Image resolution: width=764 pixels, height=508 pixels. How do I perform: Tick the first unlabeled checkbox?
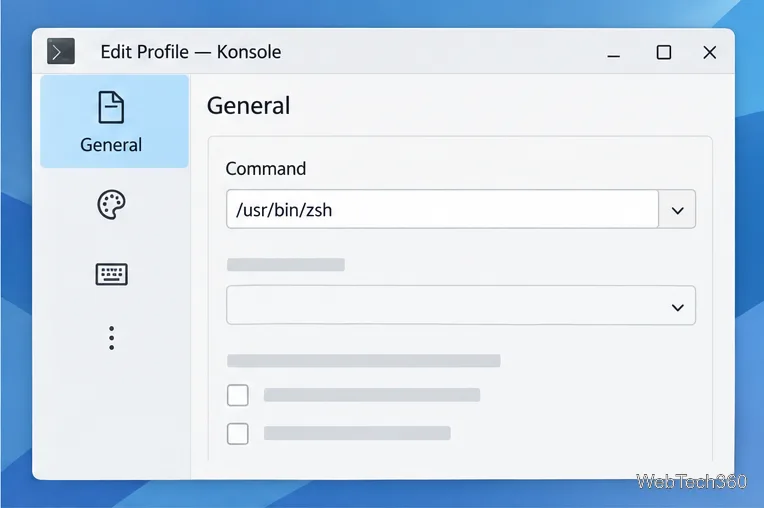click(x=238, y=395)
